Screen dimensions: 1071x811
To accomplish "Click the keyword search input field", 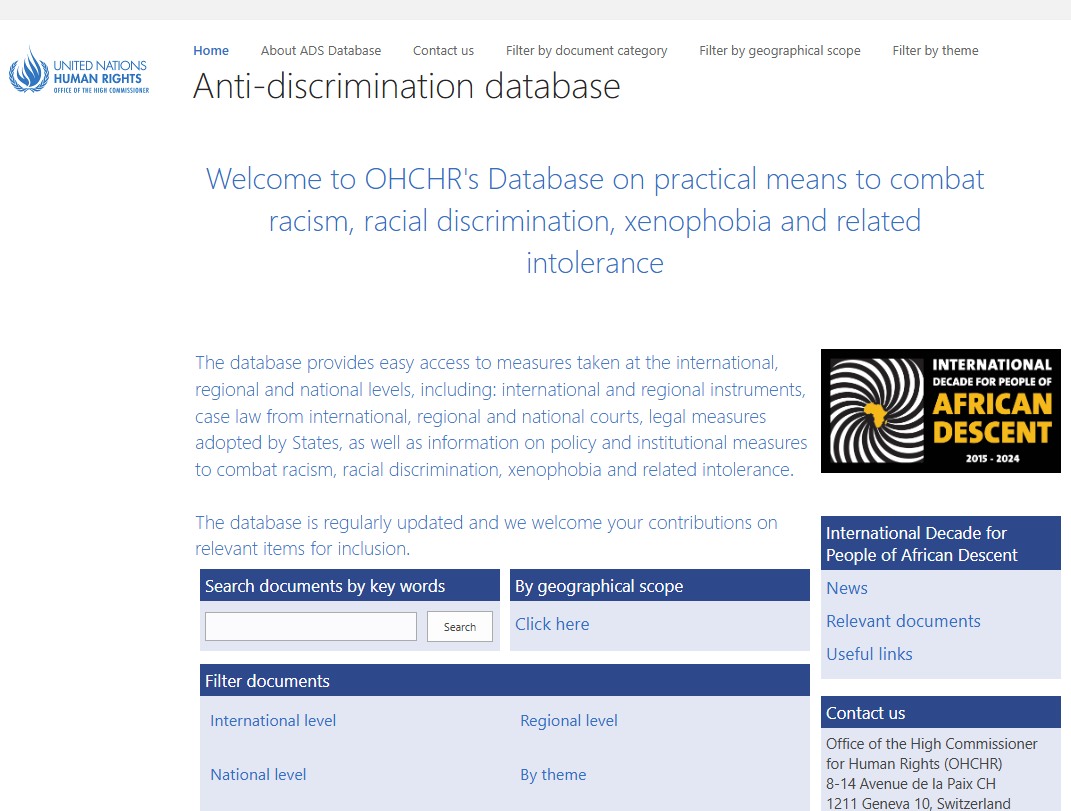I will (x=310, y=627).
